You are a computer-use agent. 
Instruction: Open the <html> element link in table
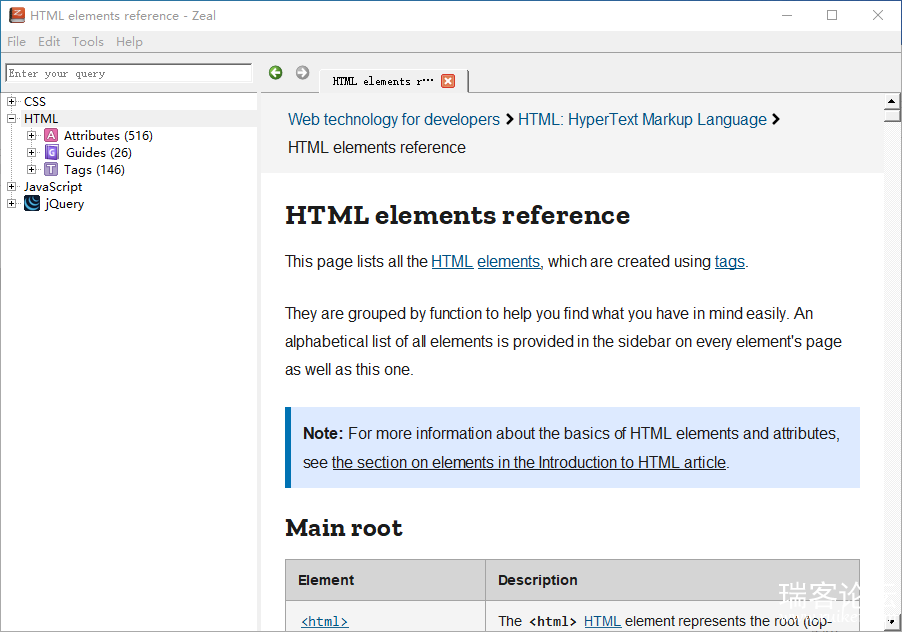tap(324, 622)
